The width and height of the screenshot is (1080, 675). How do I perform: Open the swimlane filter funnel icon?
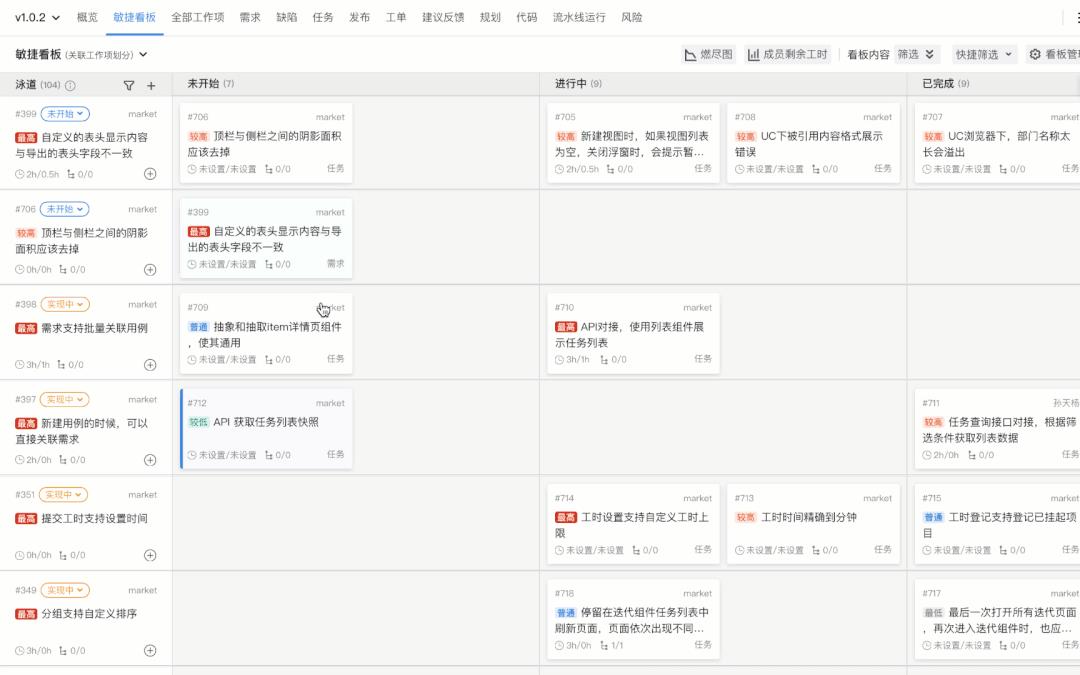click(x=129, y=86)
